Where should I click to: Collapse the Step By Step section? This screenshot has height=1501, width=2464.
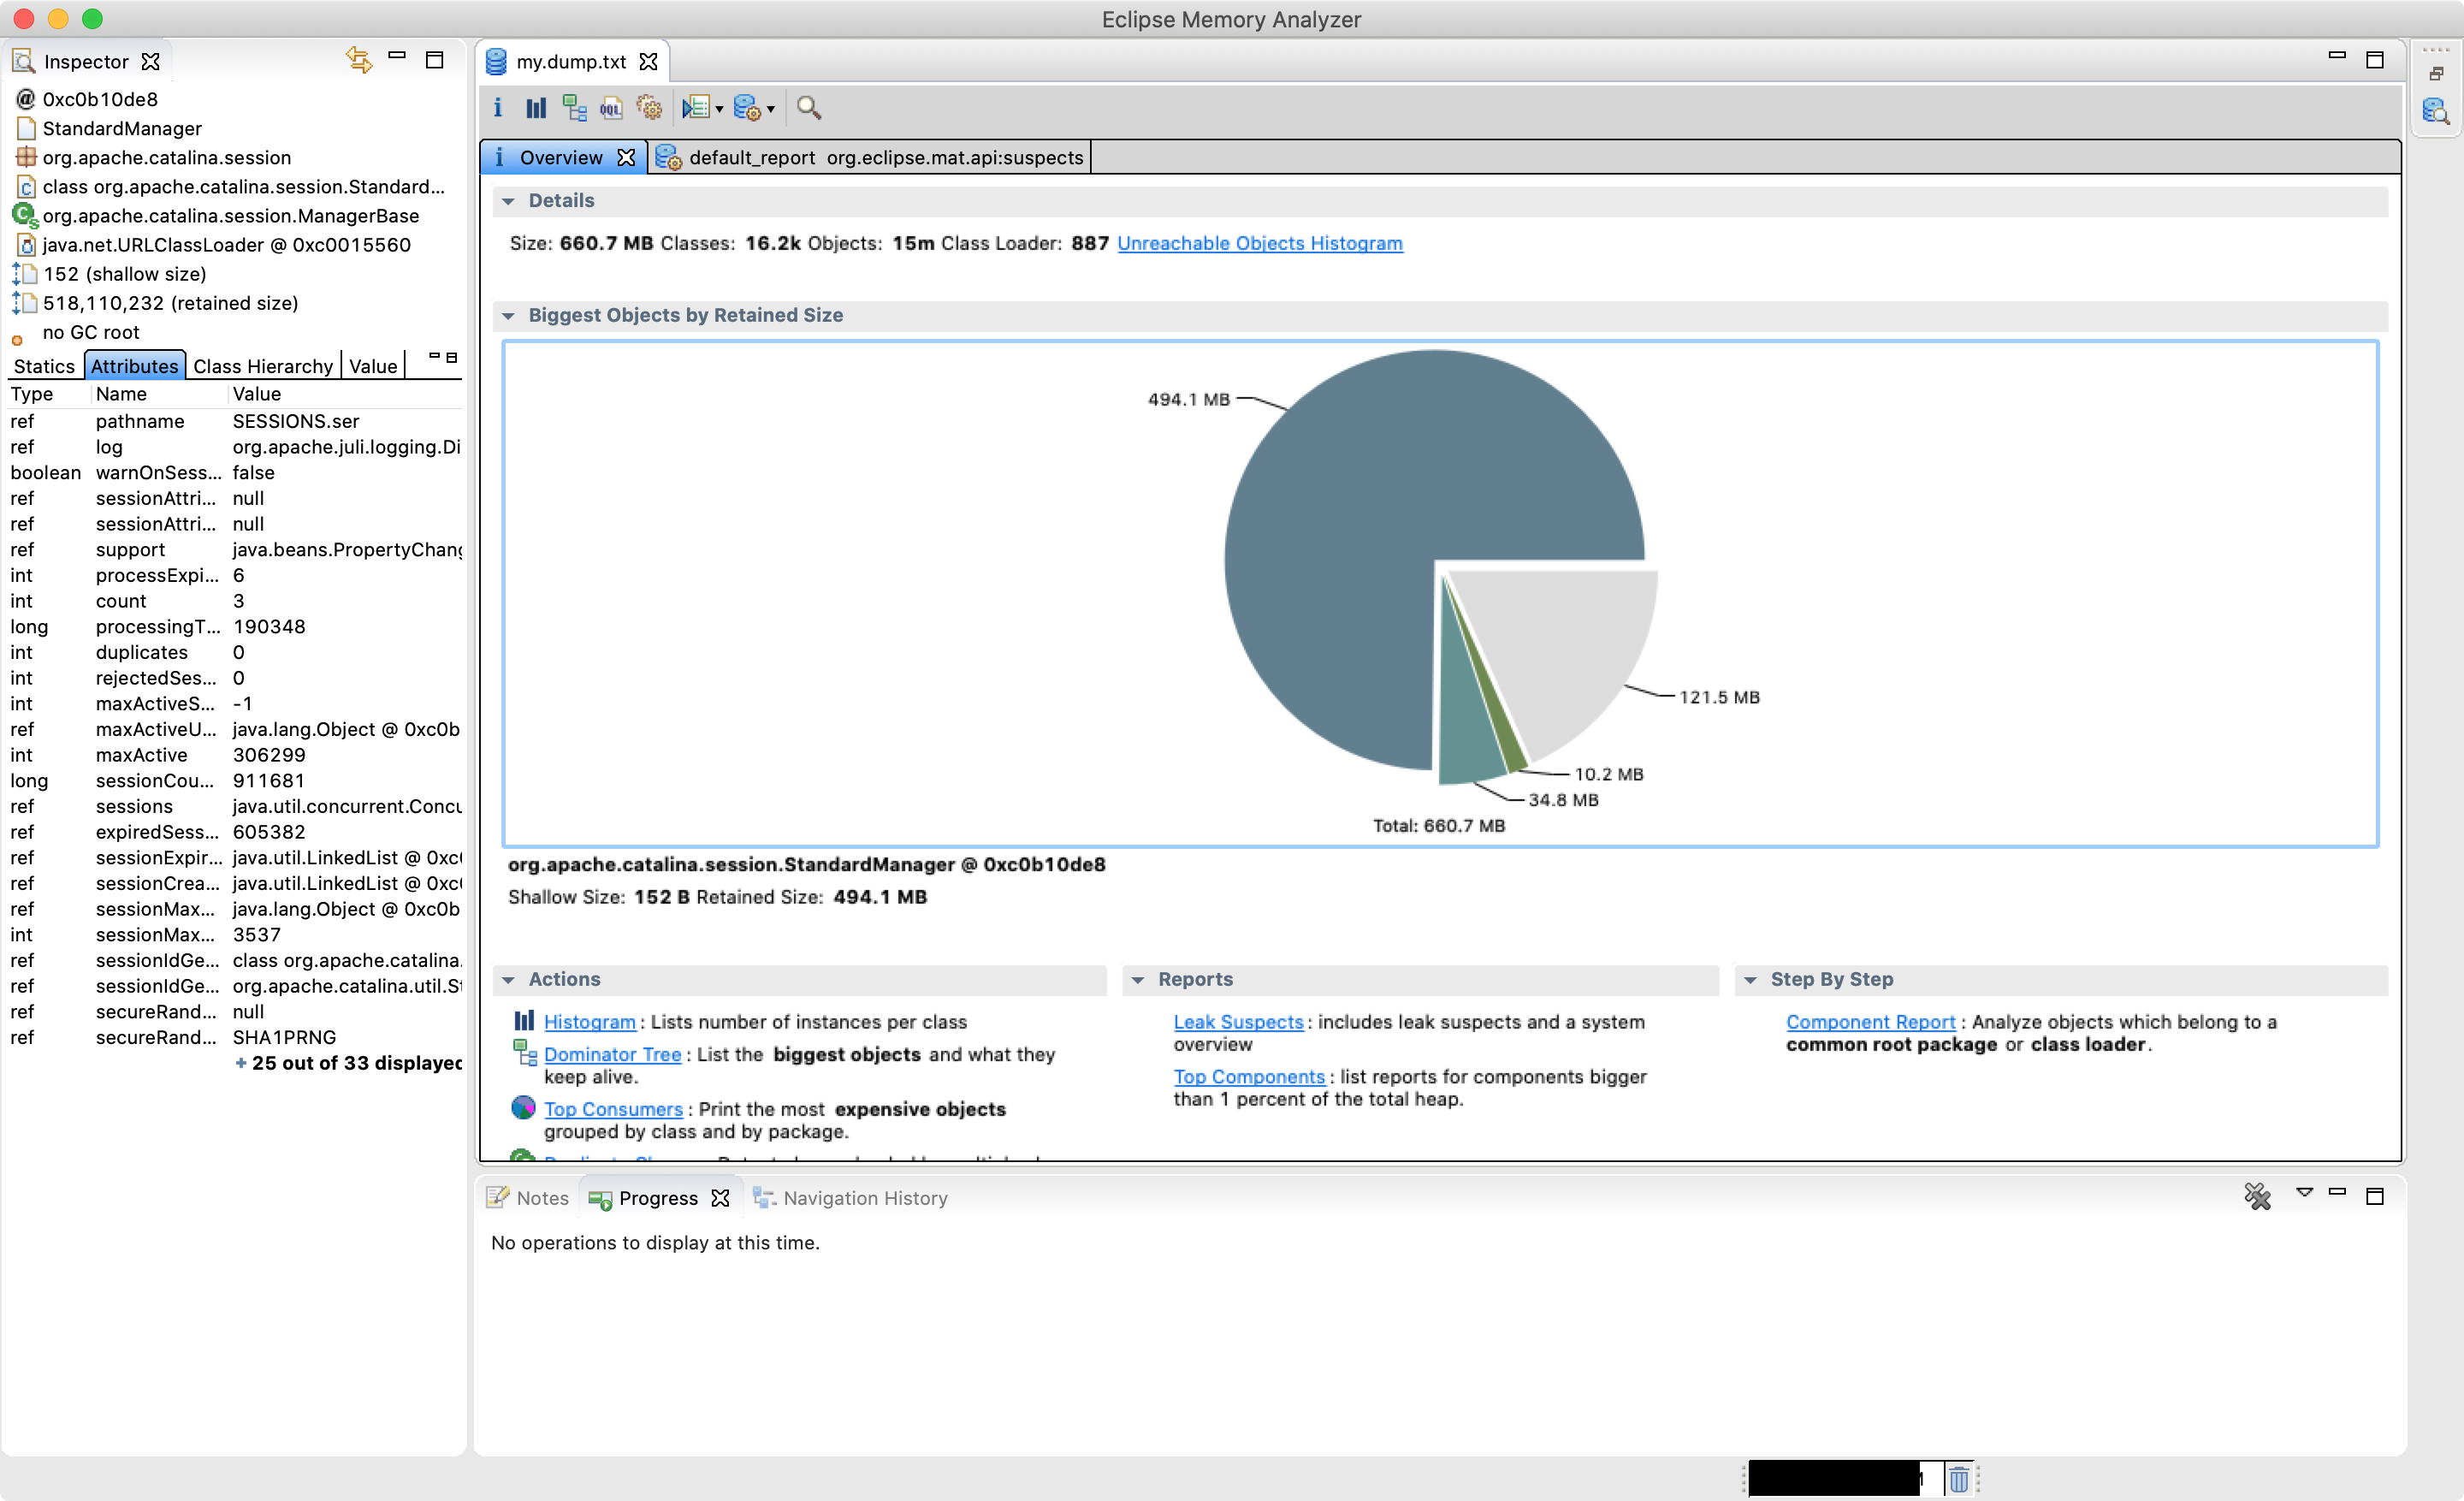1750,980
